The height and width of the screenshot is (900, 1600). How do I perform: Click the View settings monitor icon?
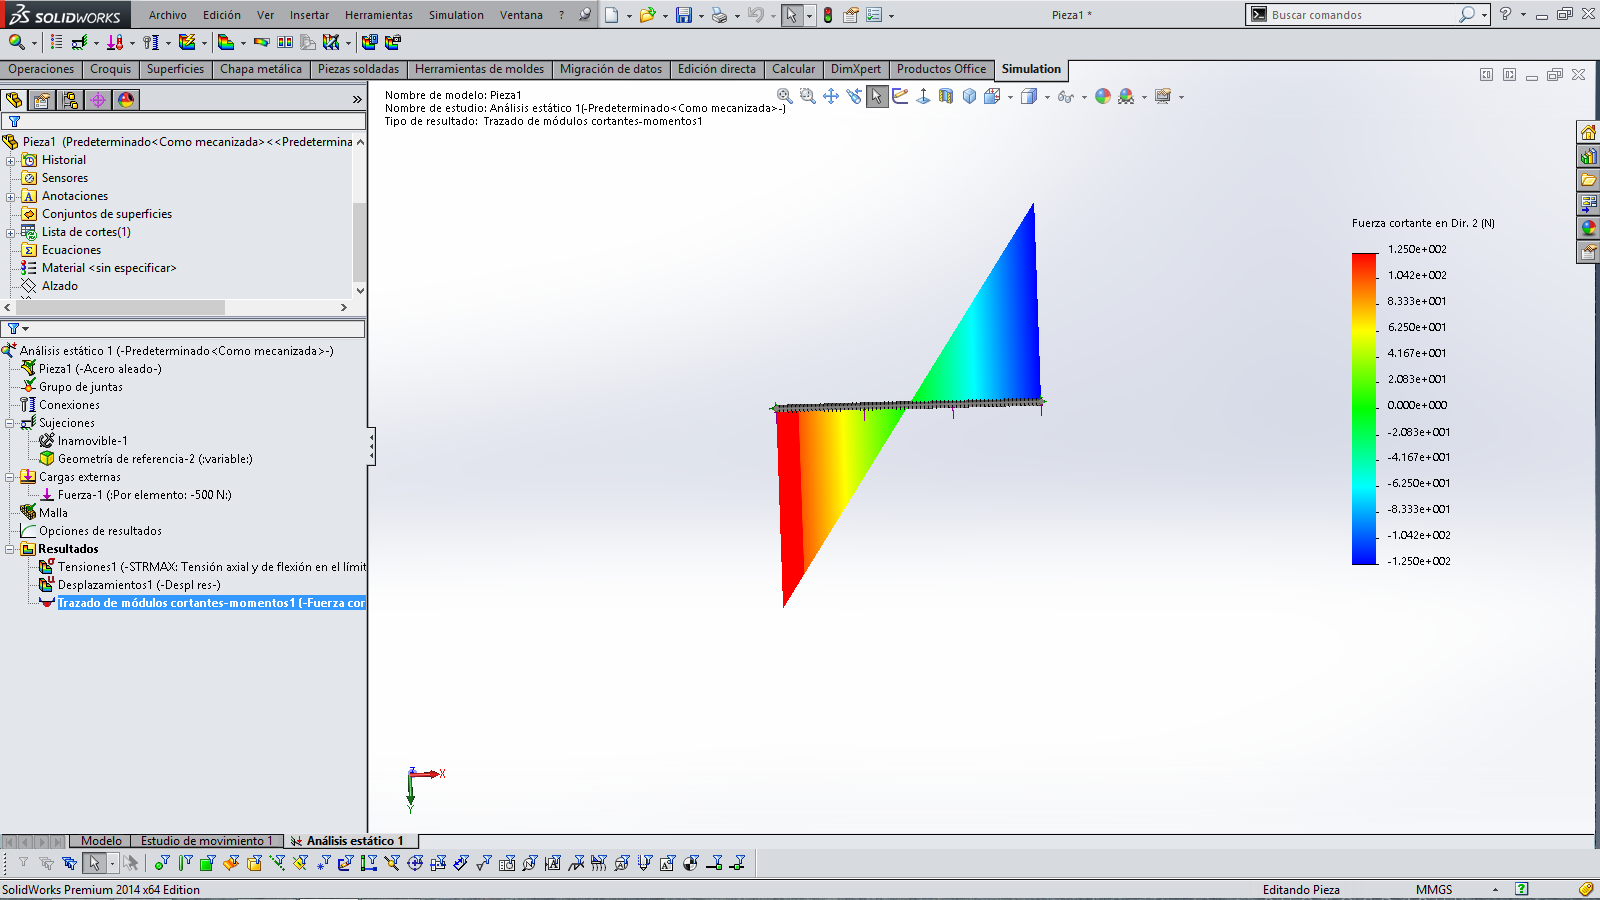(1163, 97)
